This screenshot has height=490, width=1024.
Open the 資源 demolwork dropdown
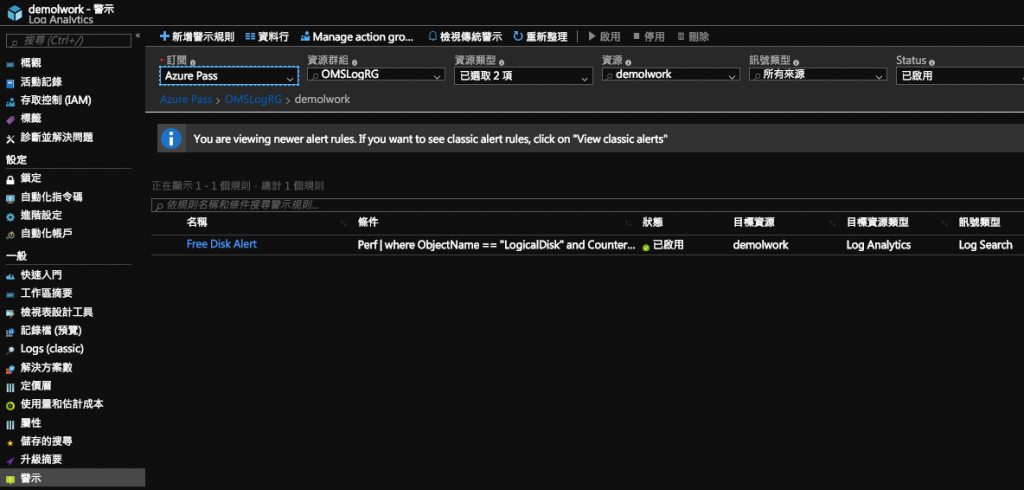(x=671, y=75)
